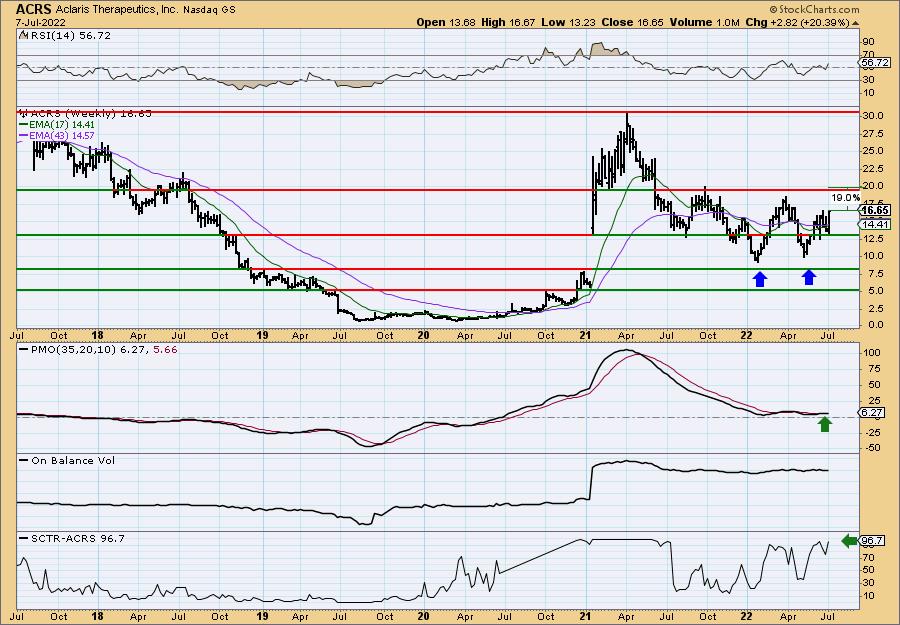Click the 6.27 PMO value tag
The image size is (900, 625).
(x=873, y=413)
